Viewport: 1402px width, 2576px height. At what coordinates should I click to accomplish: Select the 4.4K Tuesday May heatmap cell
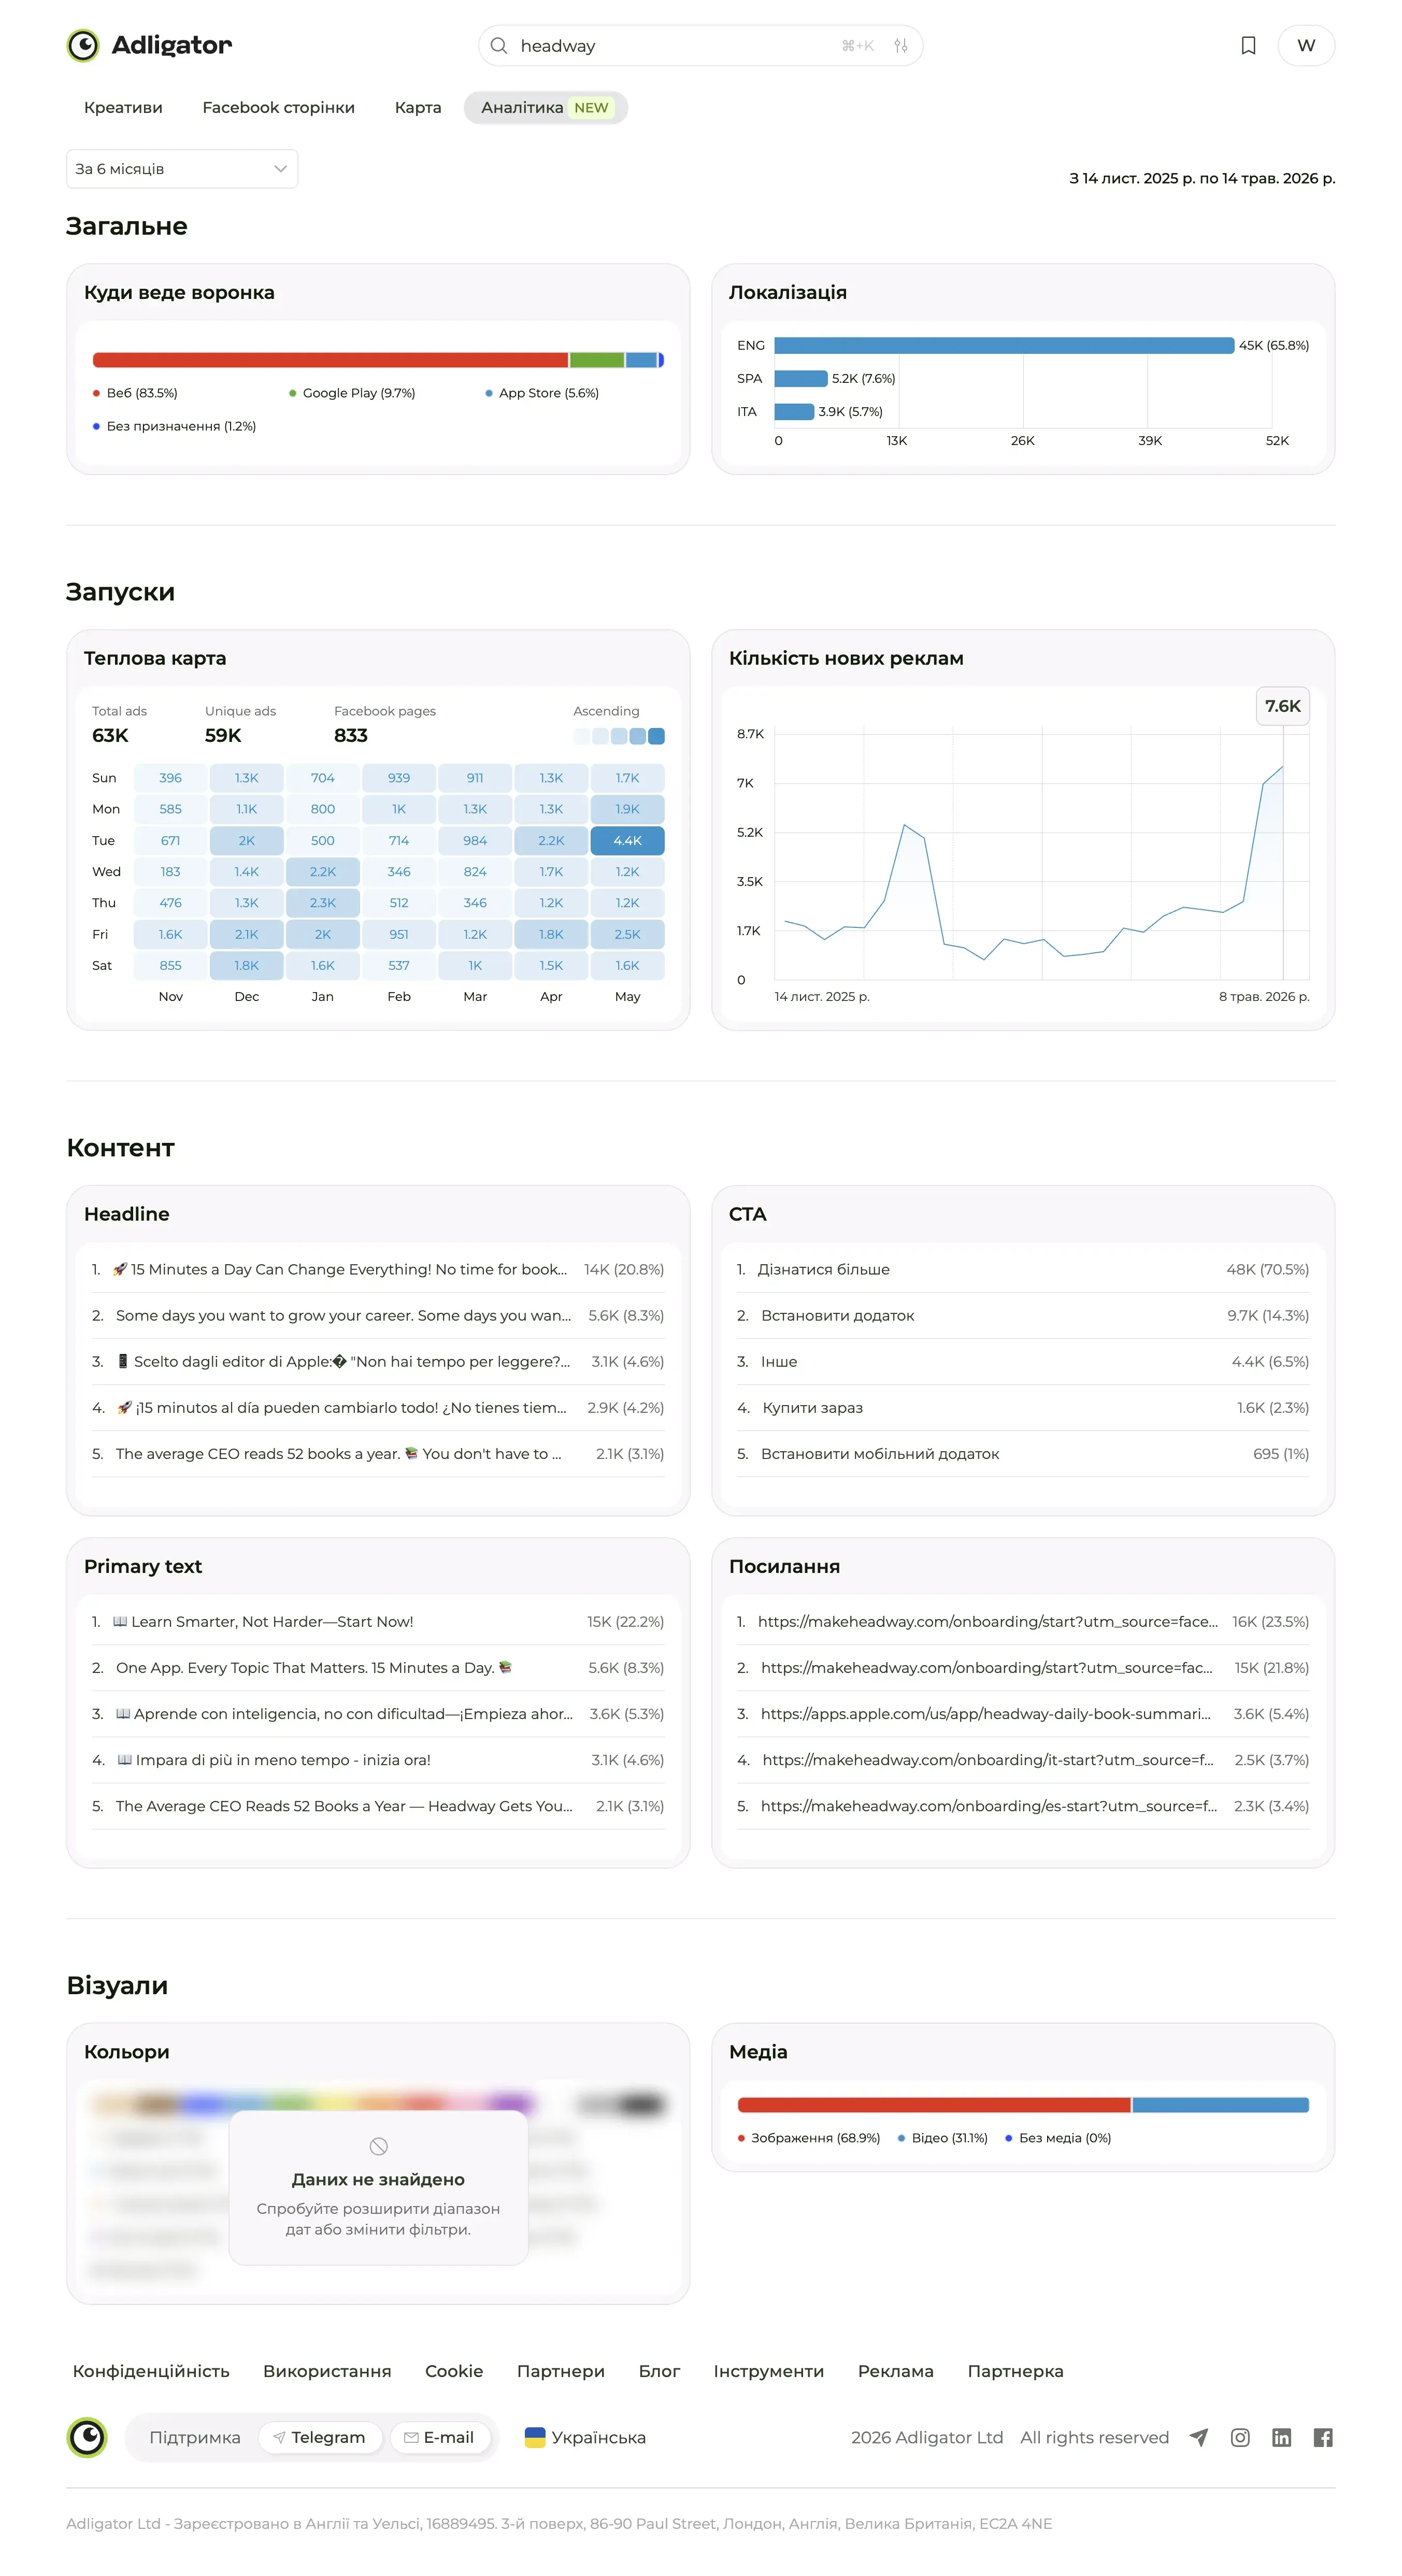pyautogui.click(x=627, y=841)
